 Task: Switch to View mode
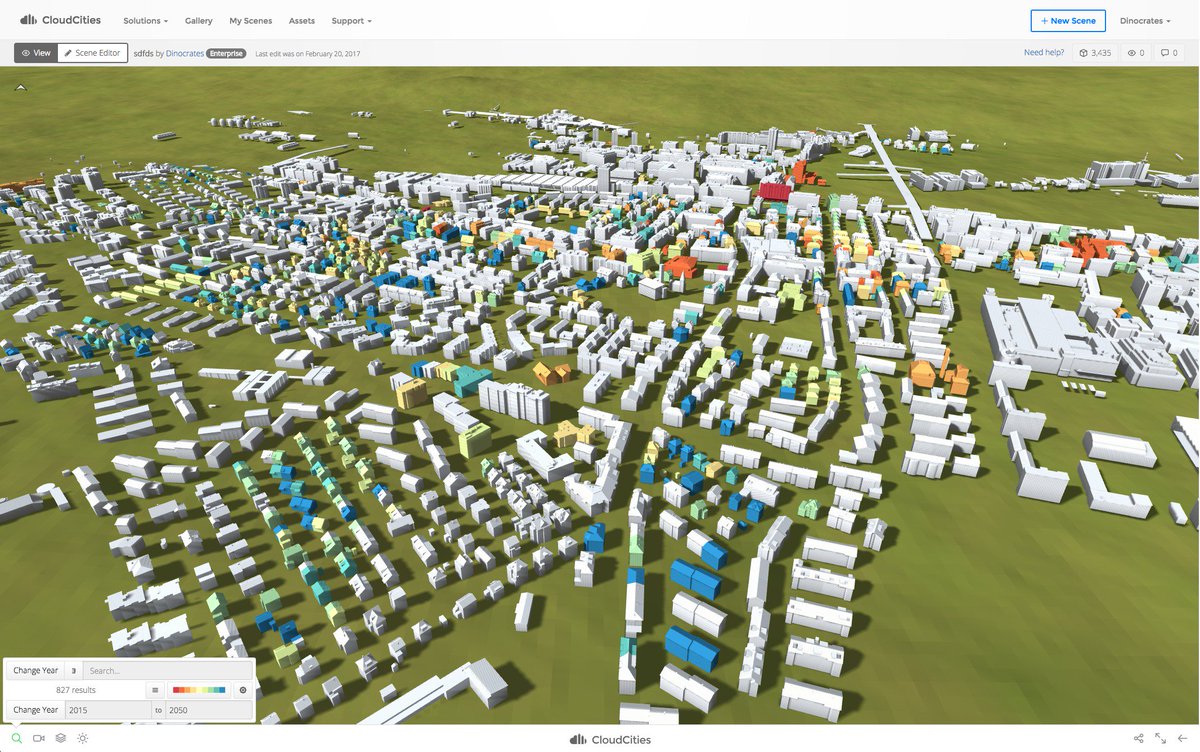coord(36,53)
